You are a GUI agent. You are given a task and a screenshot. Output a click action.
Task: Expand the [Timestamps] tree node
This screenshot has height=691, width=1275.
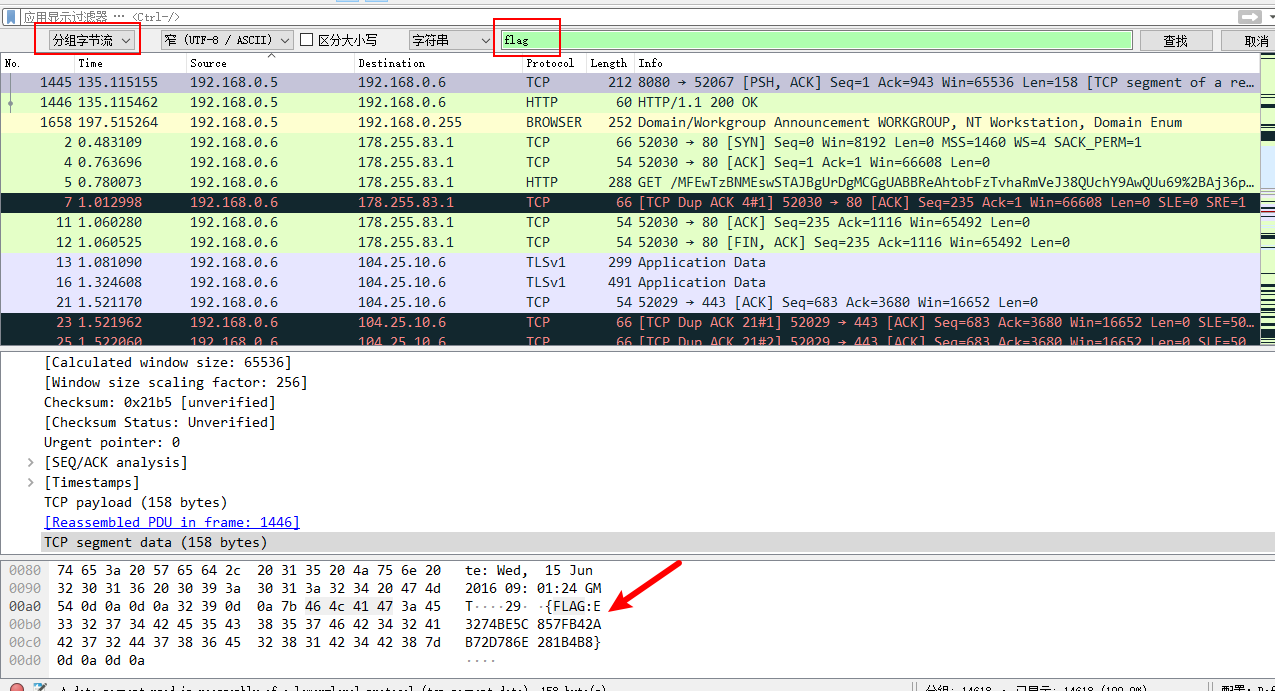pos(31,482)
